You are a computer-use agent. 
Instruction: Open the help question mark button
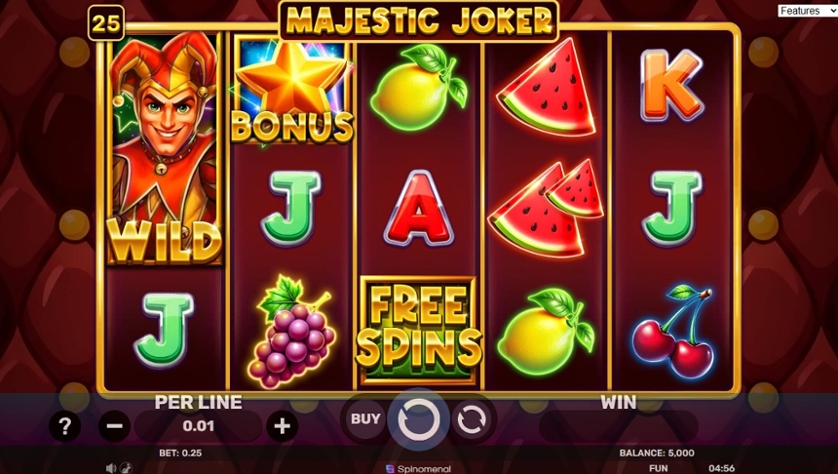(x=65, y=426)
